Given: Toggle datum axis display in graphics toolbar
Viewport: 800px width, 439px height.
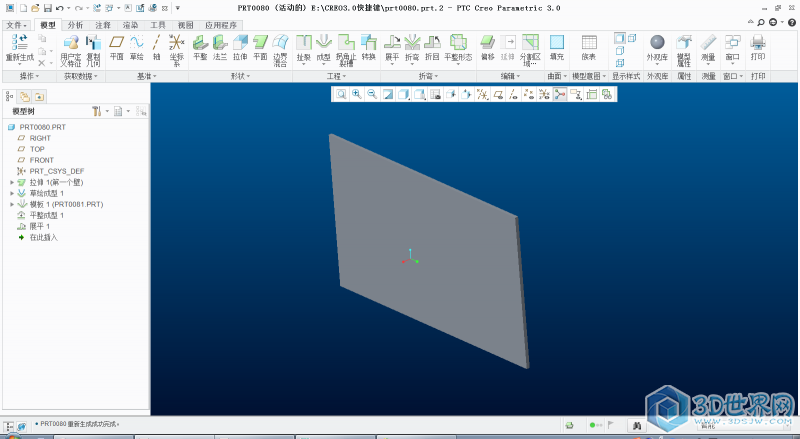Looking at the screenshot, I should [513, 94].
